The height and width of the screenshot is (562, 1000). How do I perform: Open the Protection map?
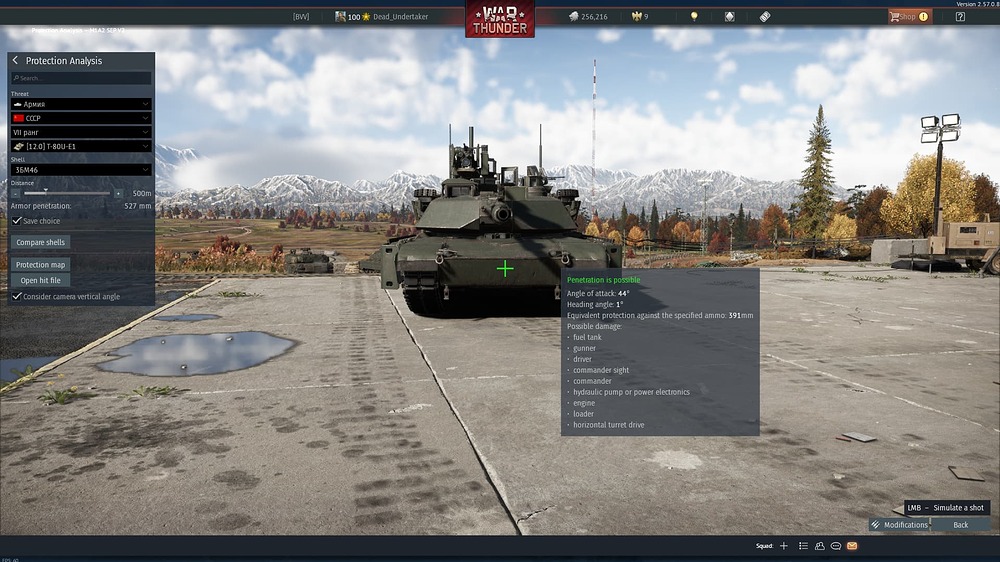coord(40,265)
